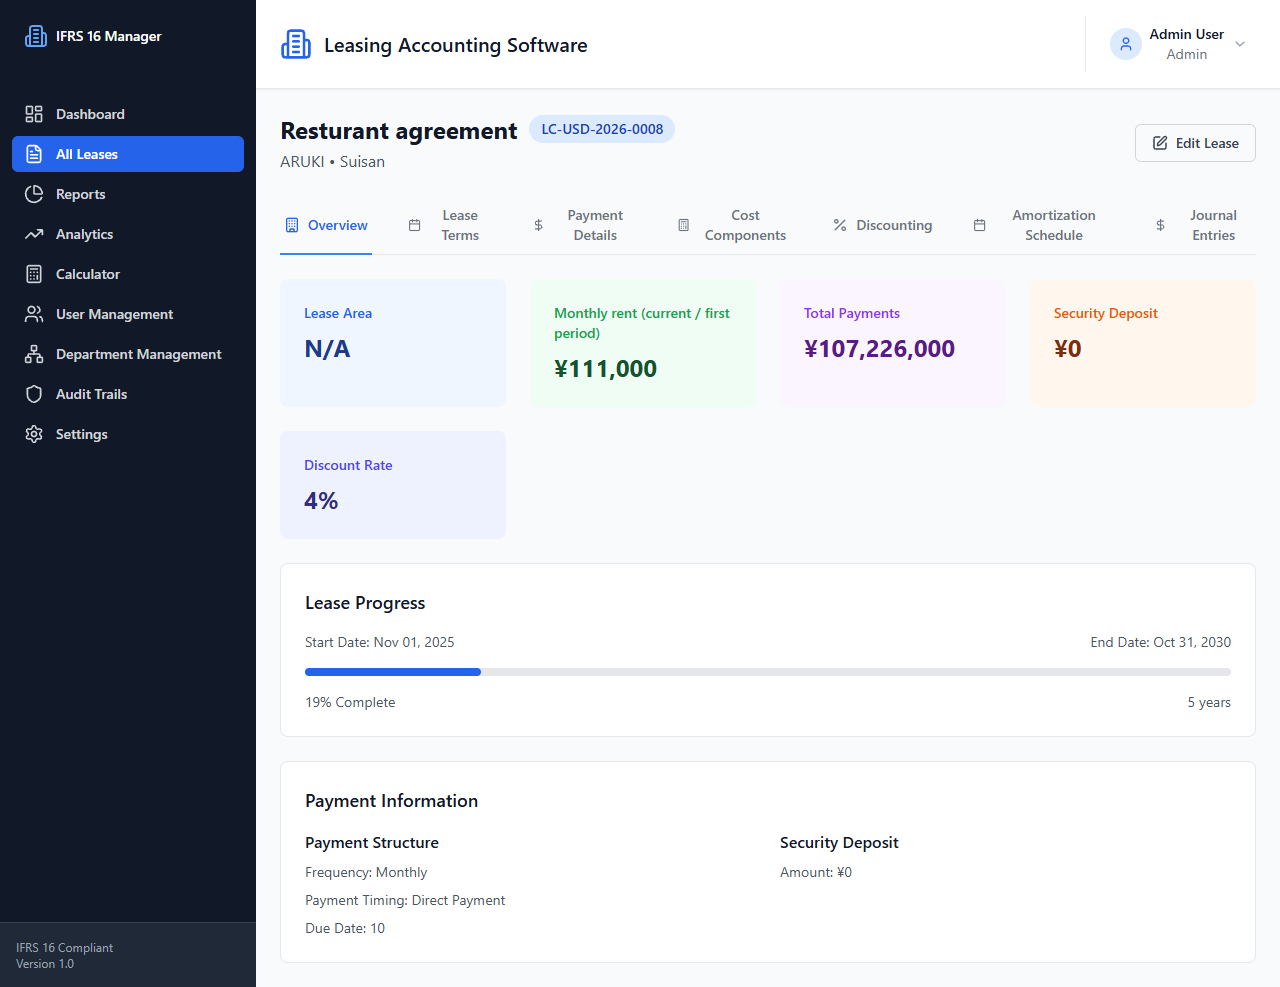Click the Lease Area N/A value
This screenshot has height=987, width=1280.
click(327, 349)
